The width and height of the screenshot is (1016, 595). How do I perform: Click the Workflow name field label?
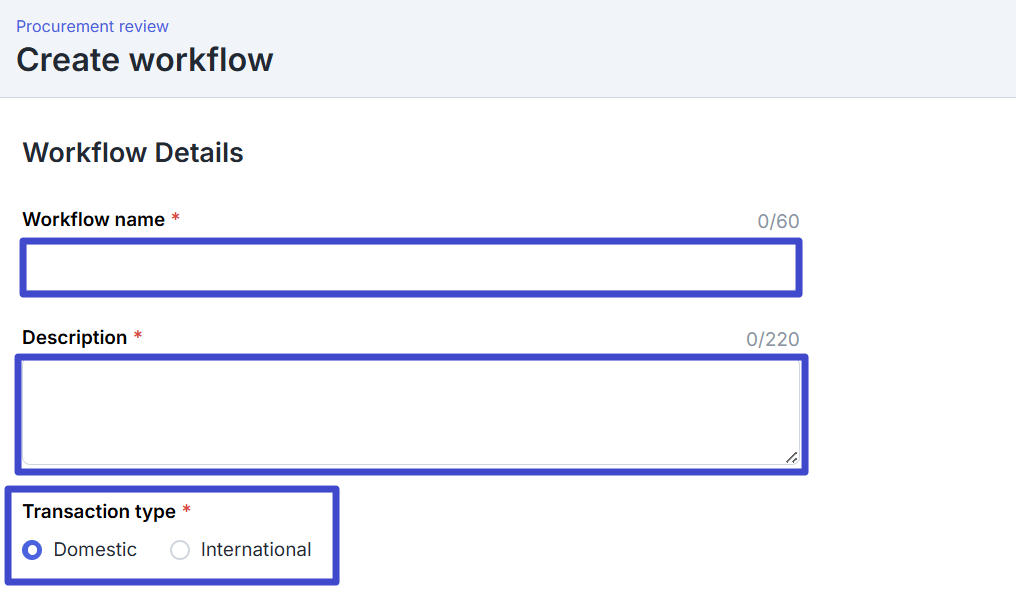click(x=93, y=219)
